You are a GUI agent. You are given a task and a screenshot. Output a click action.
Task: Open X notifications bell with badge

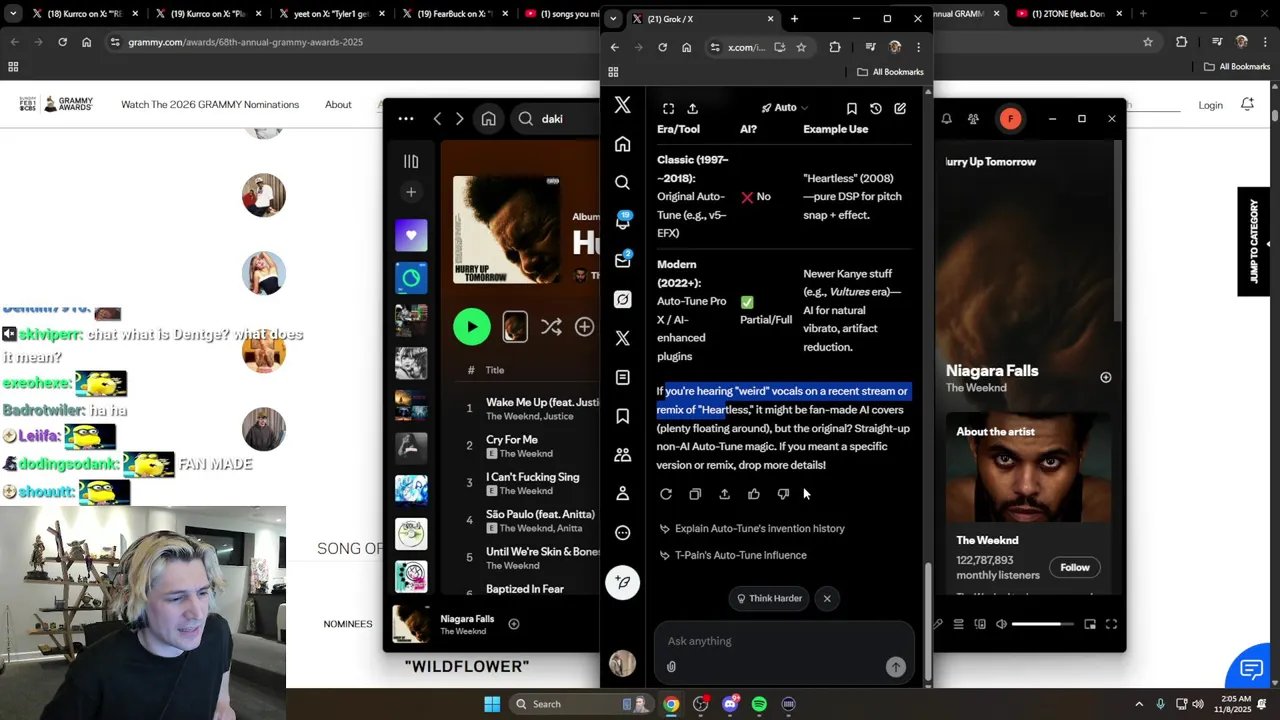coord(622,221)
